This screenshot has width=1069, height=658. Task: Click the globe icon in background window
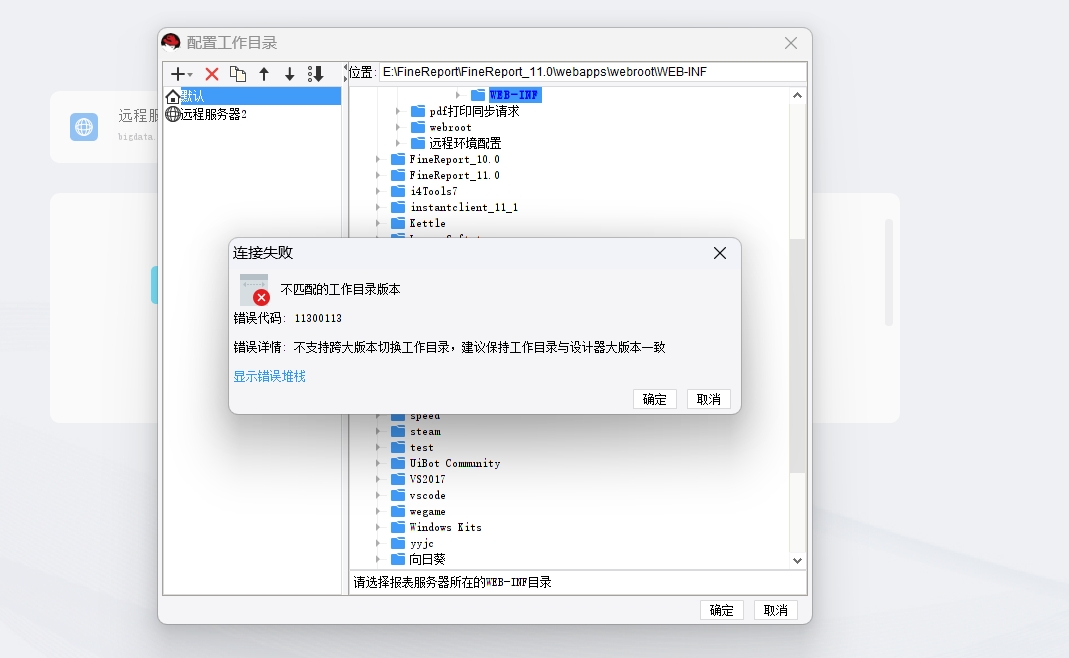click(84, 127)
